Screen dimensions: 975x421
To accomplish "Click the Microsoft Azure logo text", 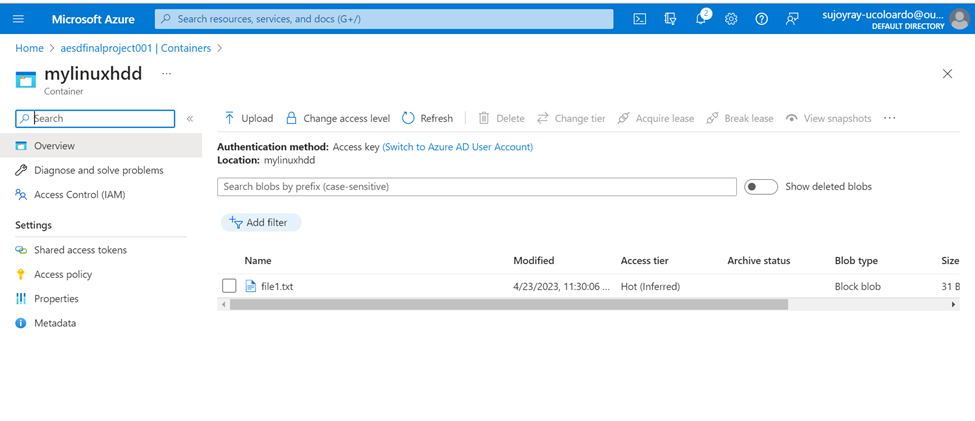I will pyautogui.click(x=93, y=19).
